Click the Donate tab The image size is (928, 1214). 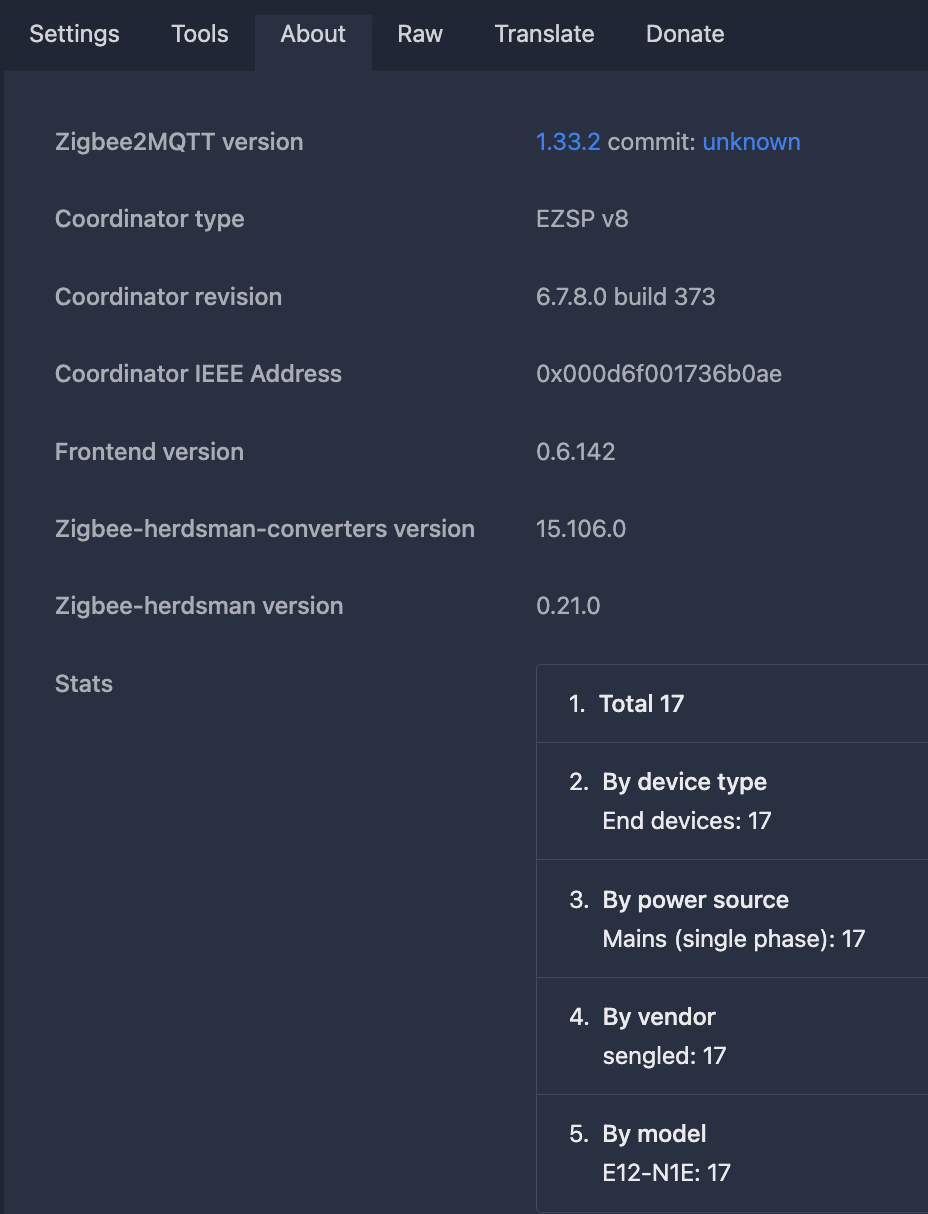[685, 34]
